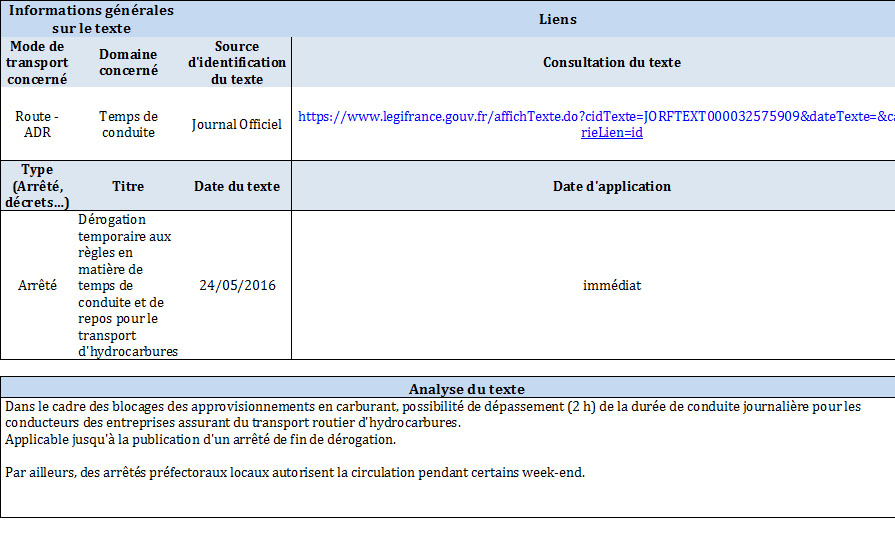895x547 pixels.
Task: Click the 'Temps de conduite' cell
Action: 128,124
